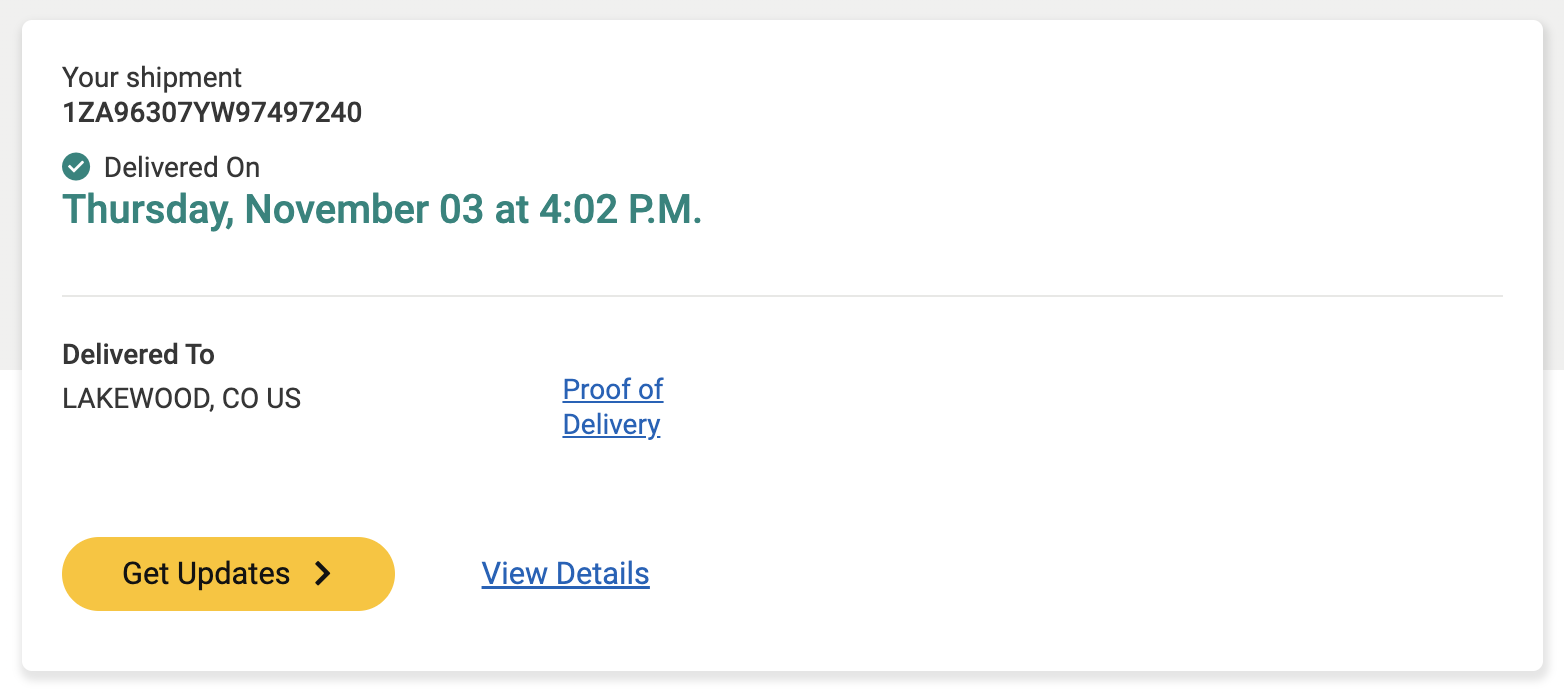Click the chevron arrow on Get Updates
Screen dimensions: 1564x694
point(322,573)
